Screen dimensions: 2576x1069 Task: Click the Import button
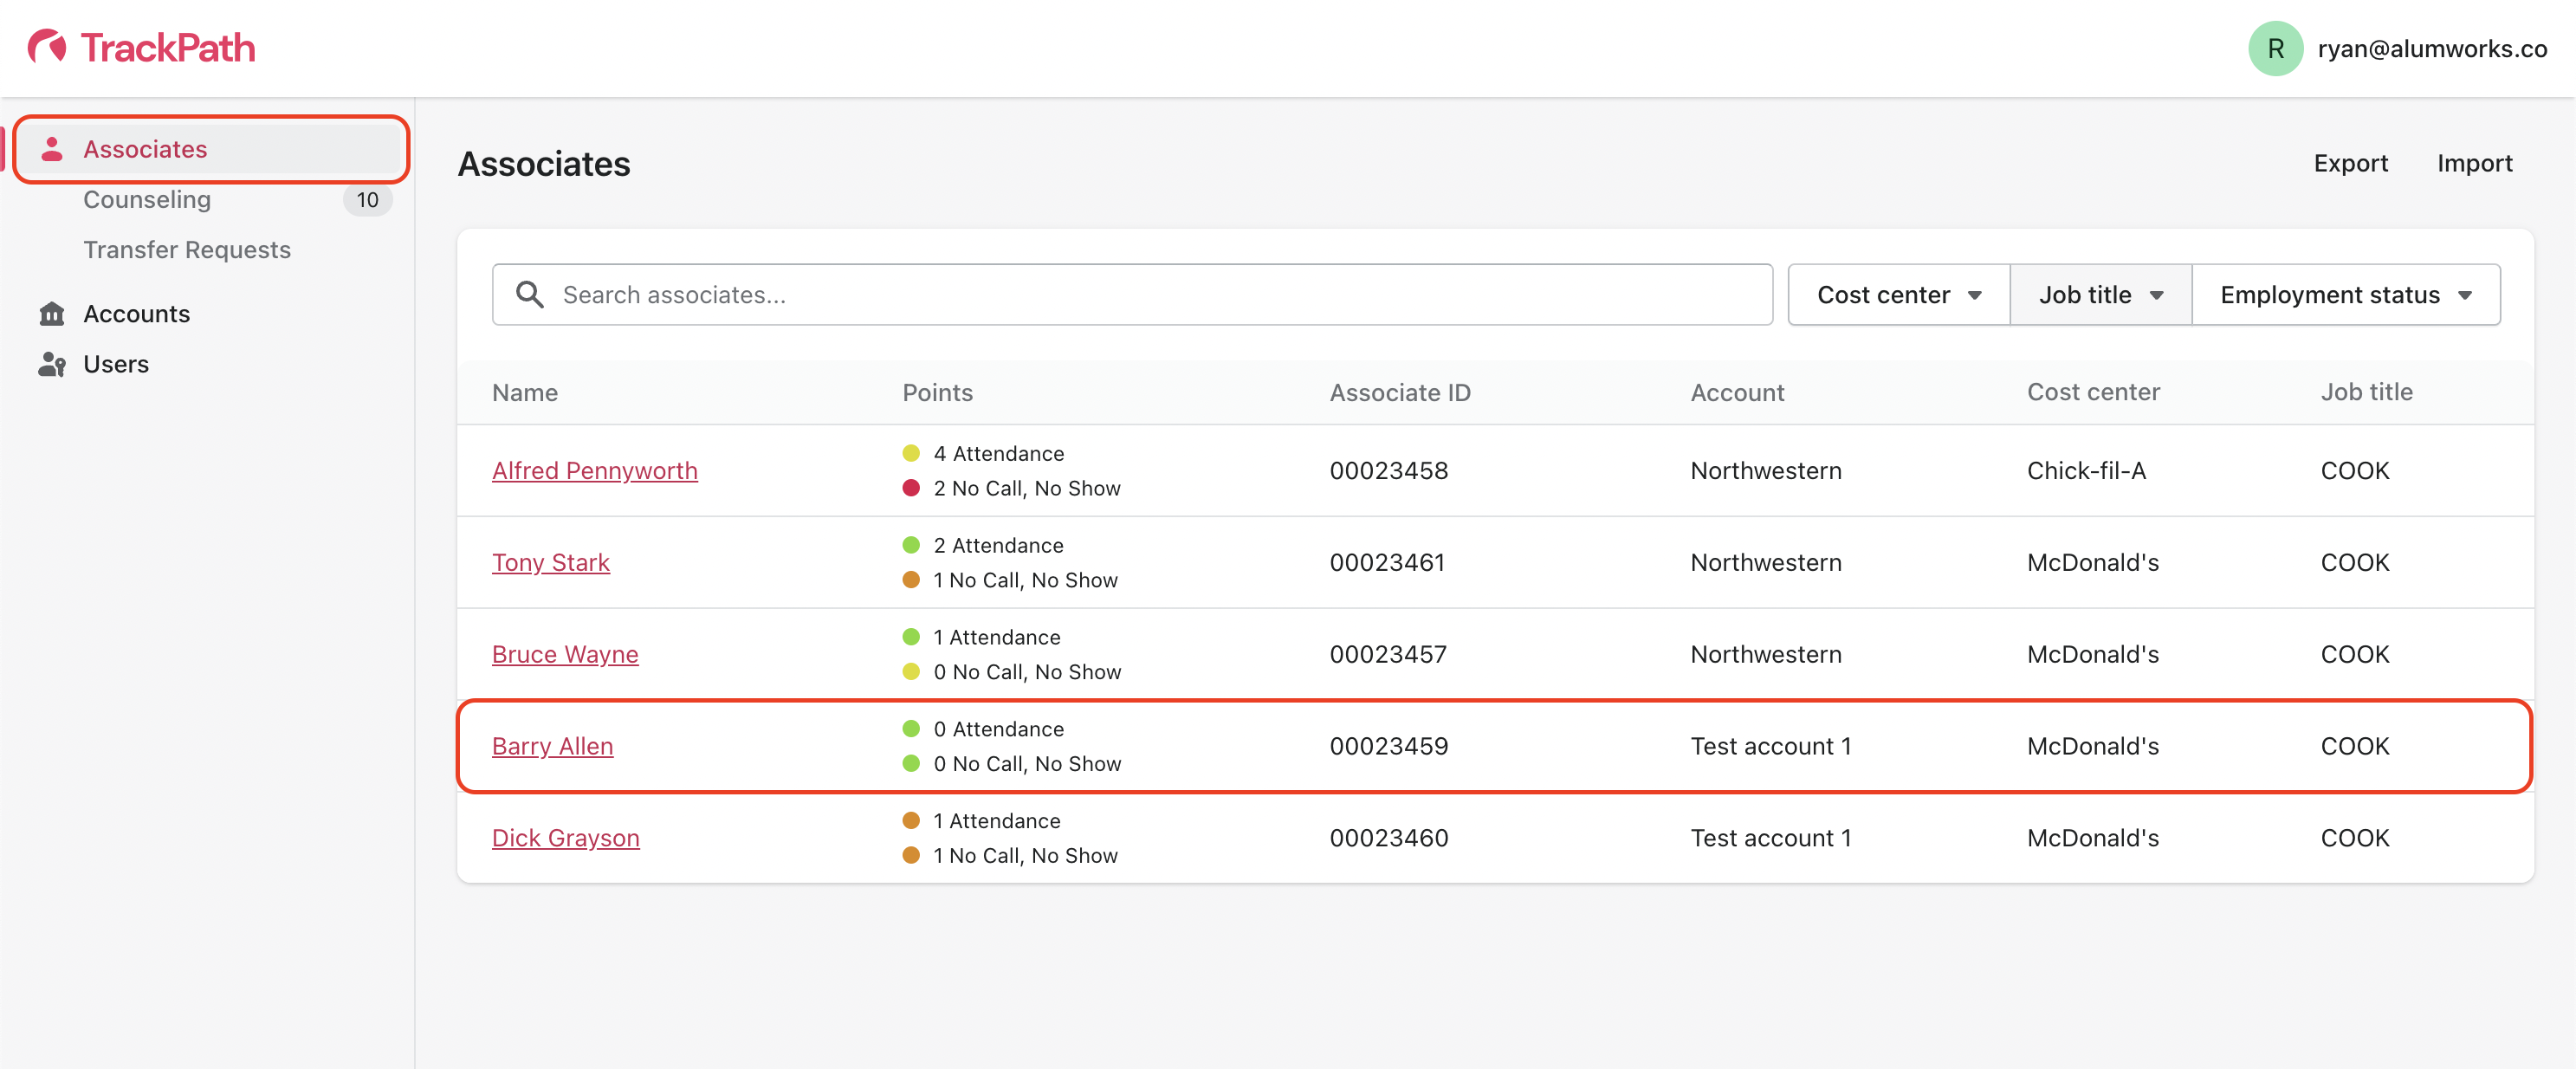[2474, 163]
